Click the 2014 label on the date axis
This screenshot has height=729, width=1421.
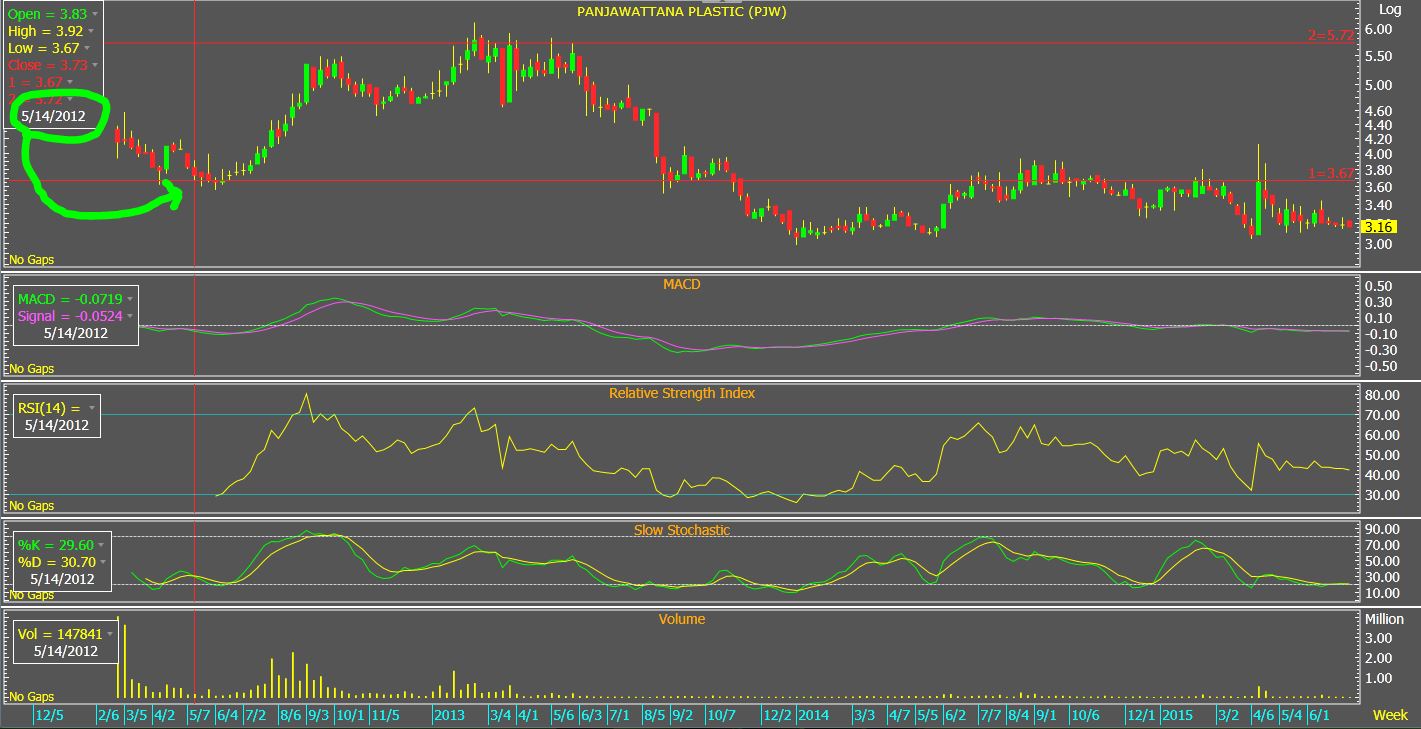point(813,715)
